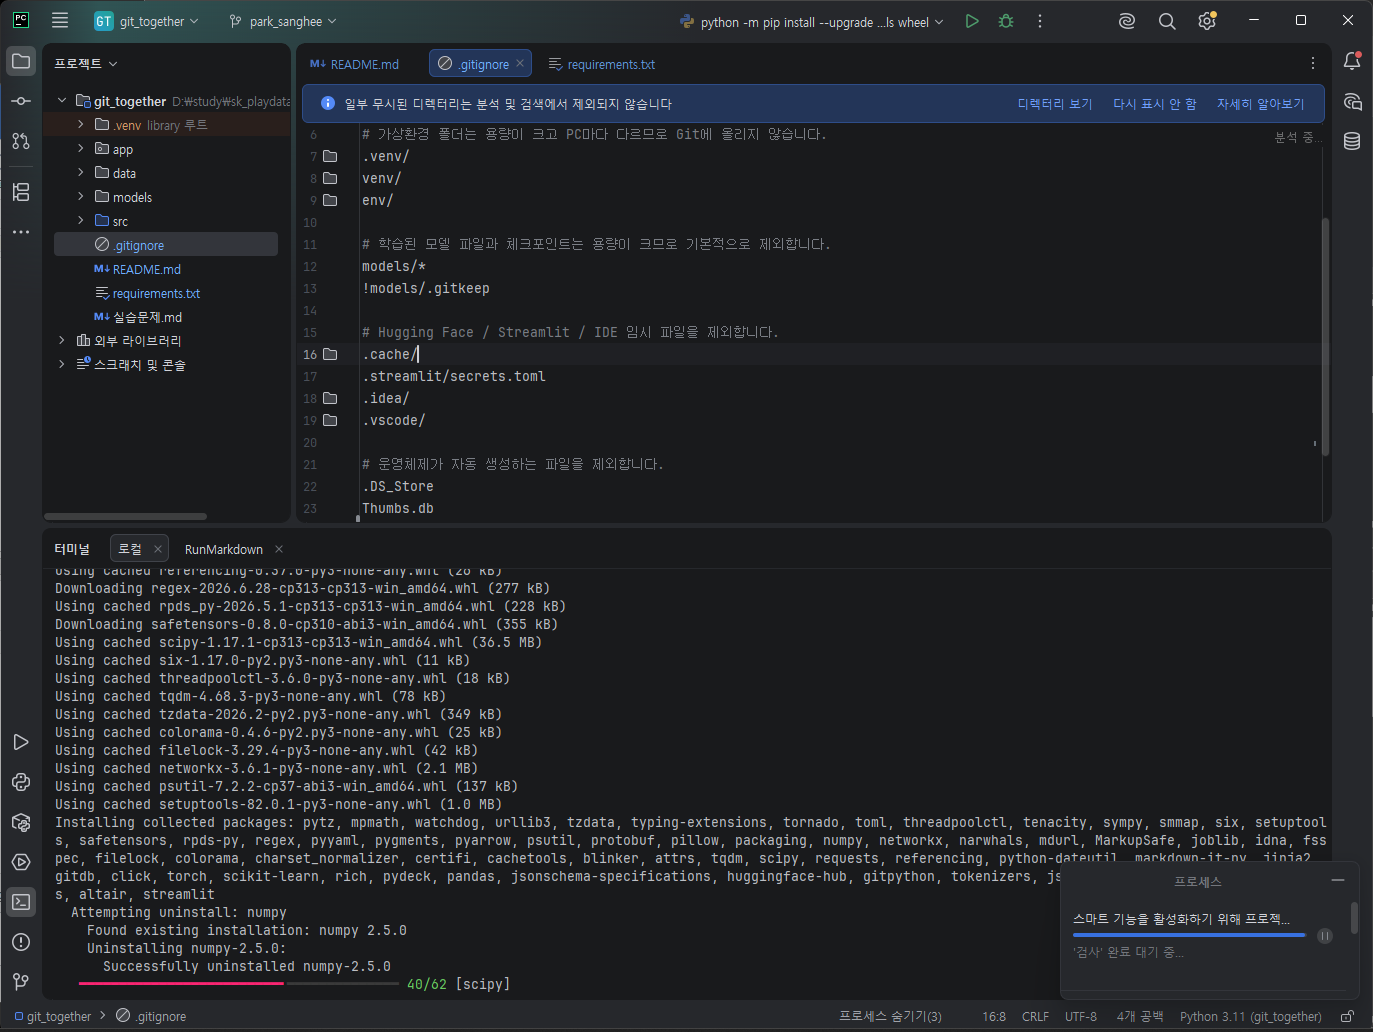Close the RunMarkdown terminal tab

coord(279,549)
